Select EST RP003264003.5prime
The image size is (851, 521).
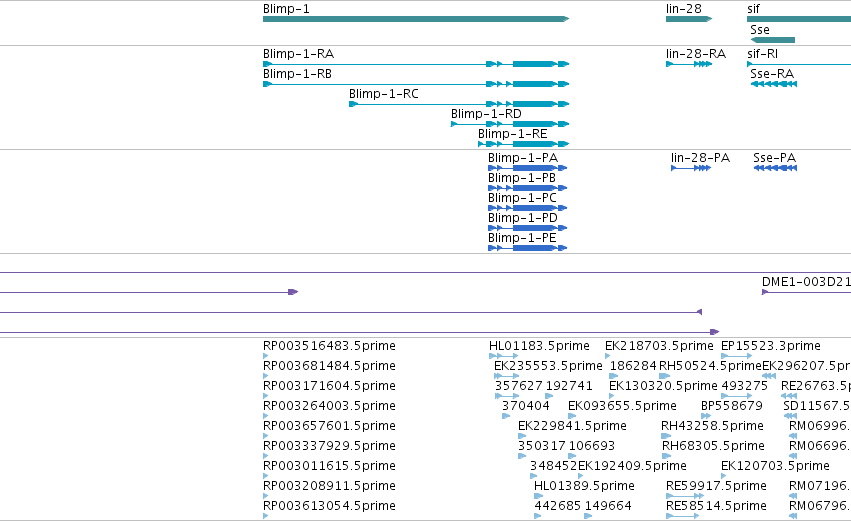[329, 406]
